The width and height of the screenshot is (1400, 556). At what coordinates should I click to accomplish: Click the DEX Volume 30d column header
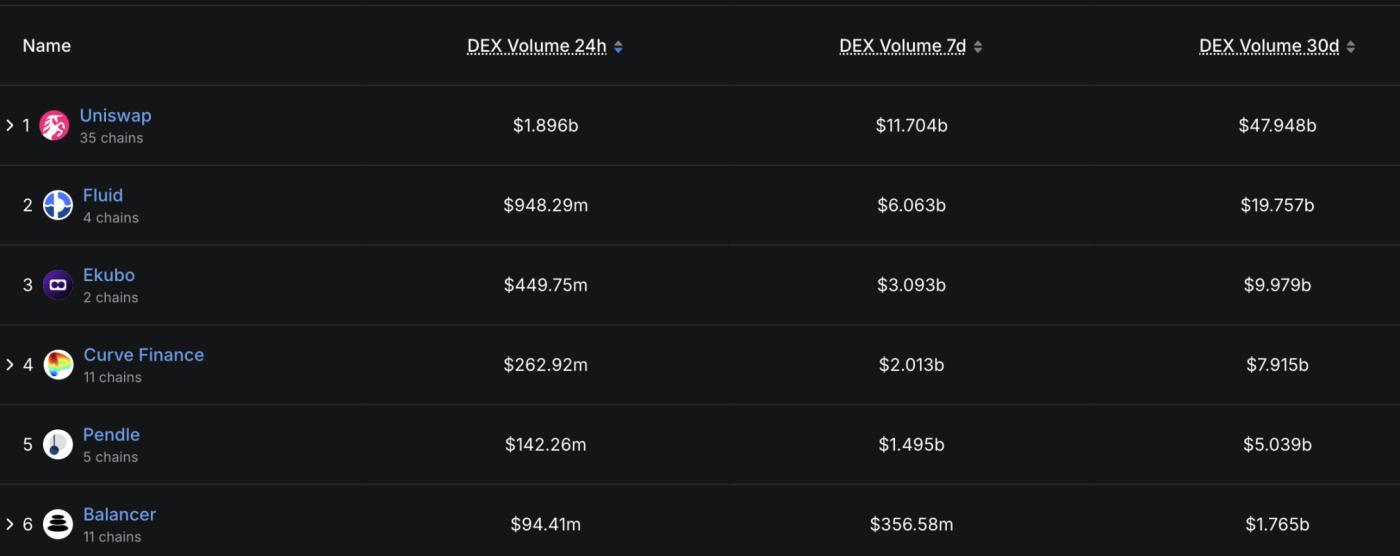tap(1269, 46)
